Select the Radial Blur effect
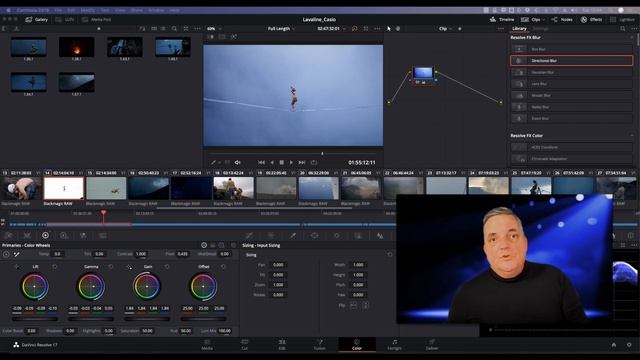This screenshot has height=360, width=640. [x=571, y=107]
